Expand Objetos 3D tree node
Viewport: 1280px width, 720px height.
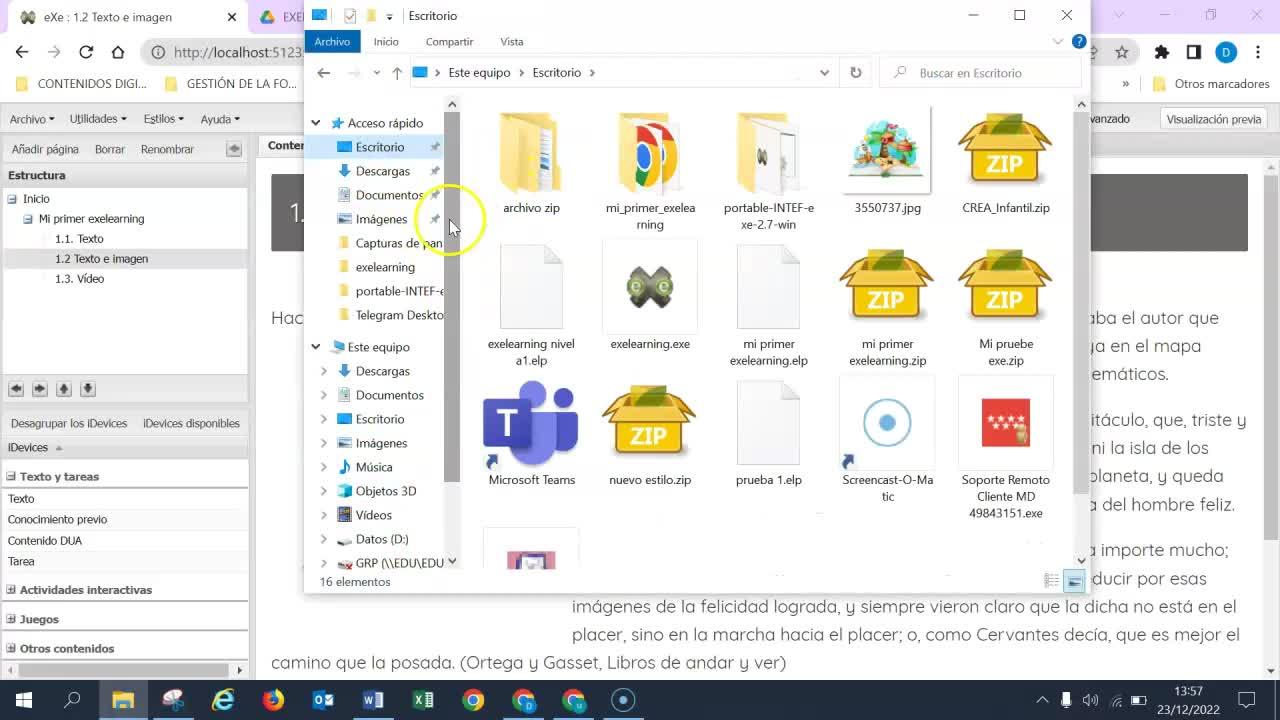[x=324, y=491]
